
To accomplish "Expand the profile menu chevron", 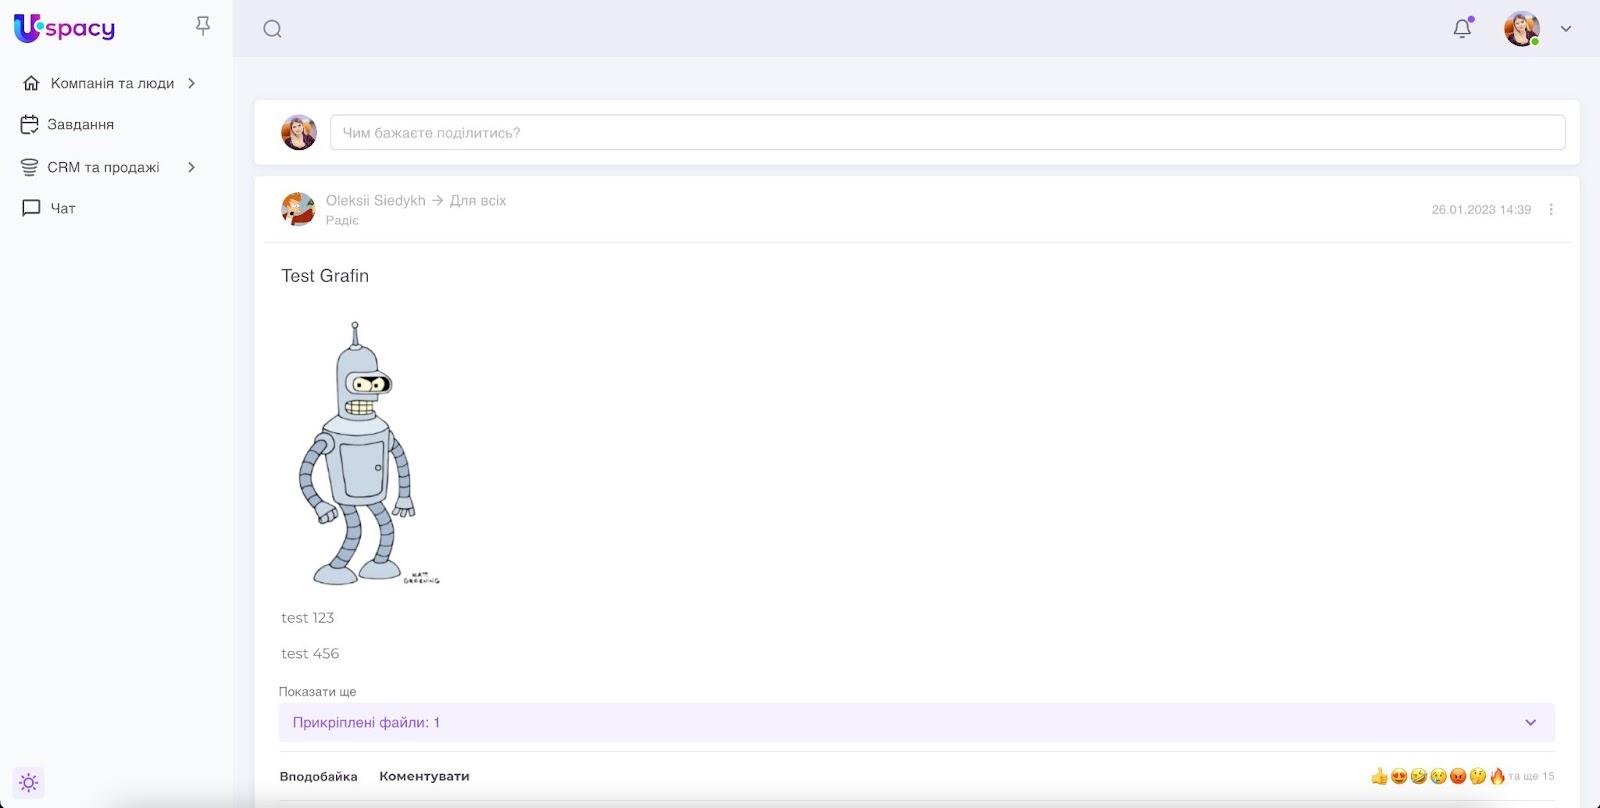I will [1566, 29].
